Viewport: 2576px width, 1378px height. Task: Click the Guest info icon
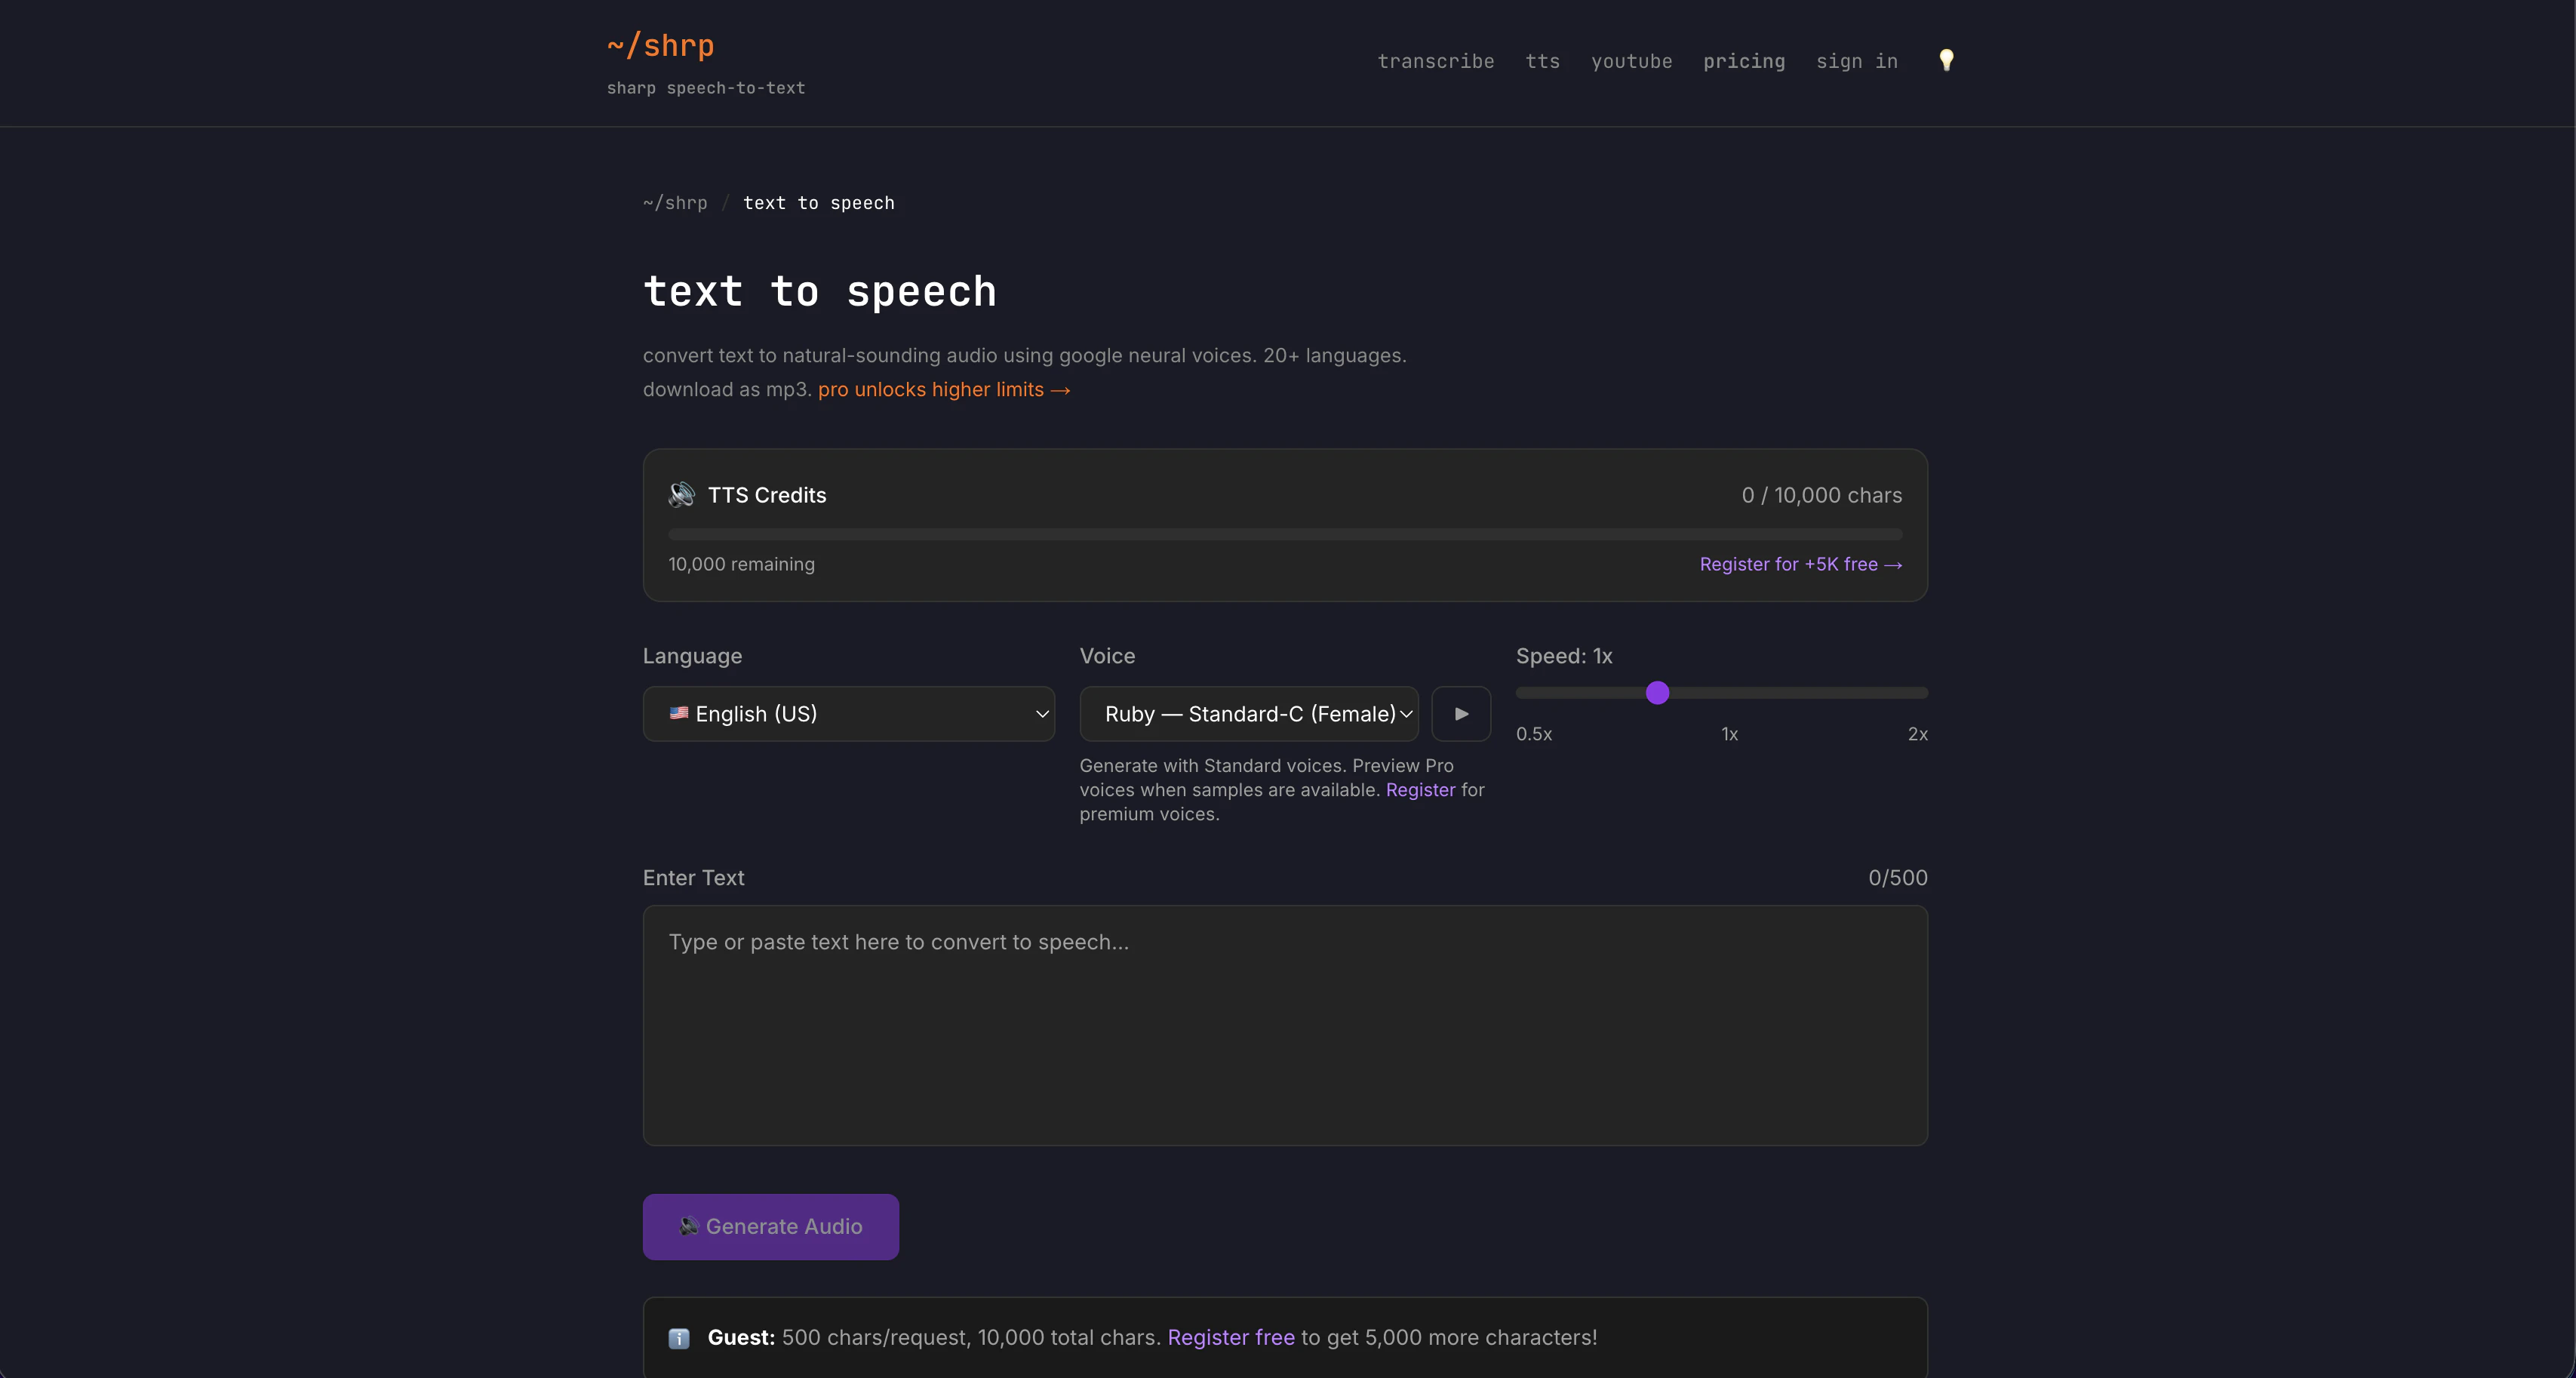tap(679, 1338)
